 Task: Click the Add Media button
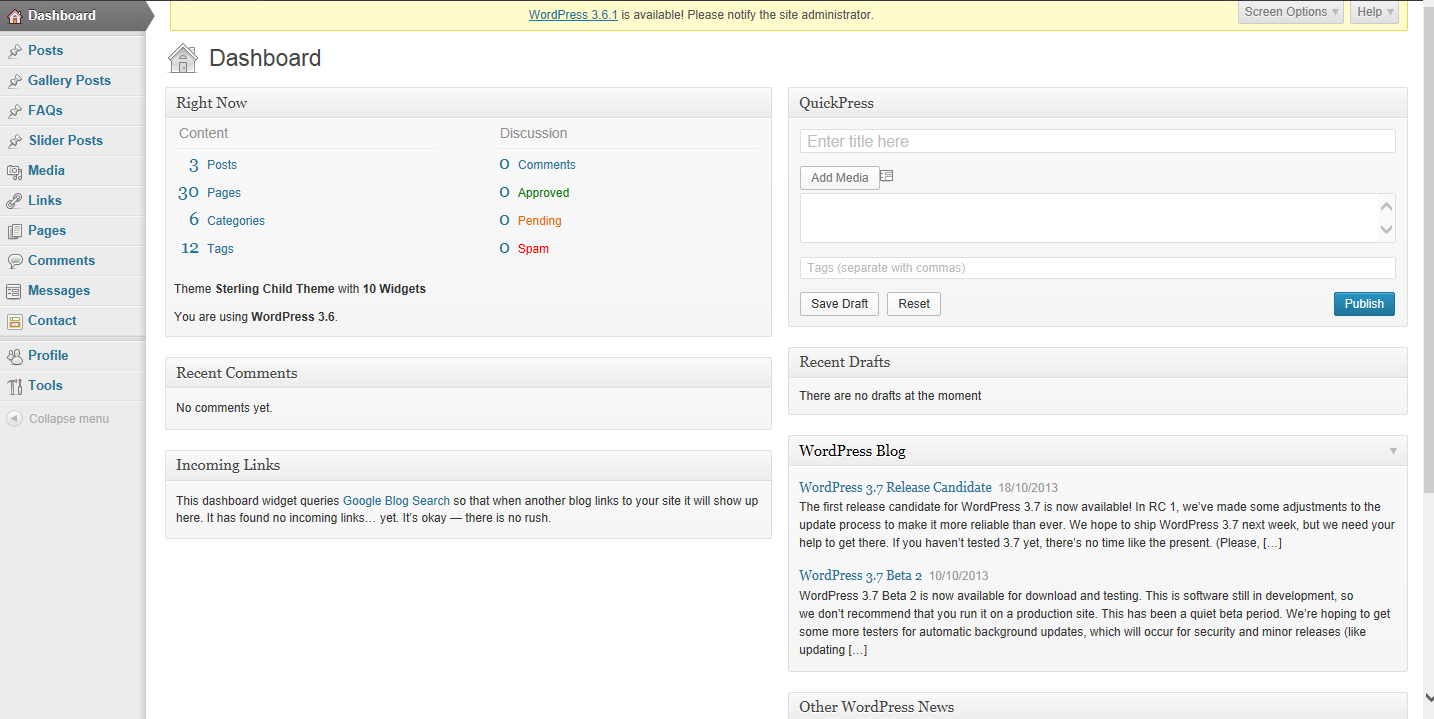click(840, 178)
